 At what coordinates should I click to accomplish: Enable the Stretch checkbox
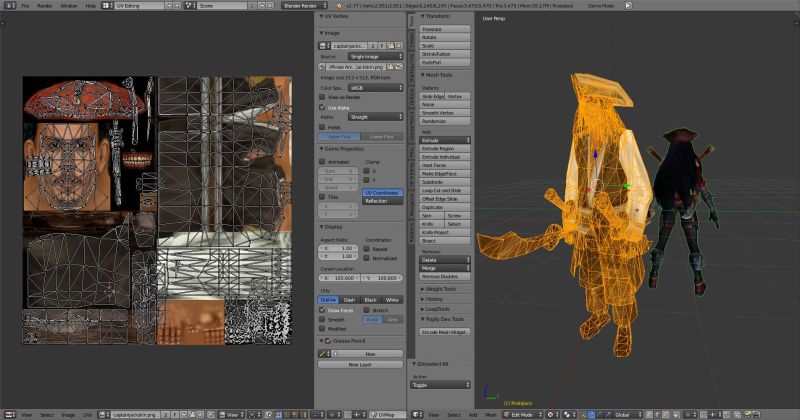(366, 310)
